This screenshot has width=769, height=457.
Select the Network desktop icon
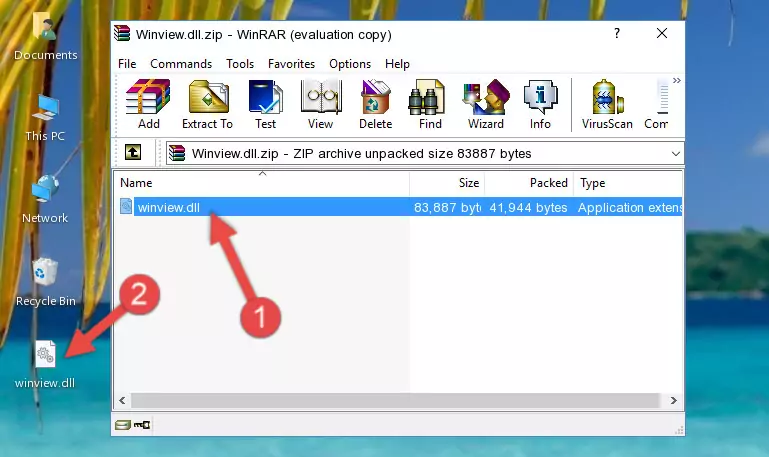[x=45, y=200]
